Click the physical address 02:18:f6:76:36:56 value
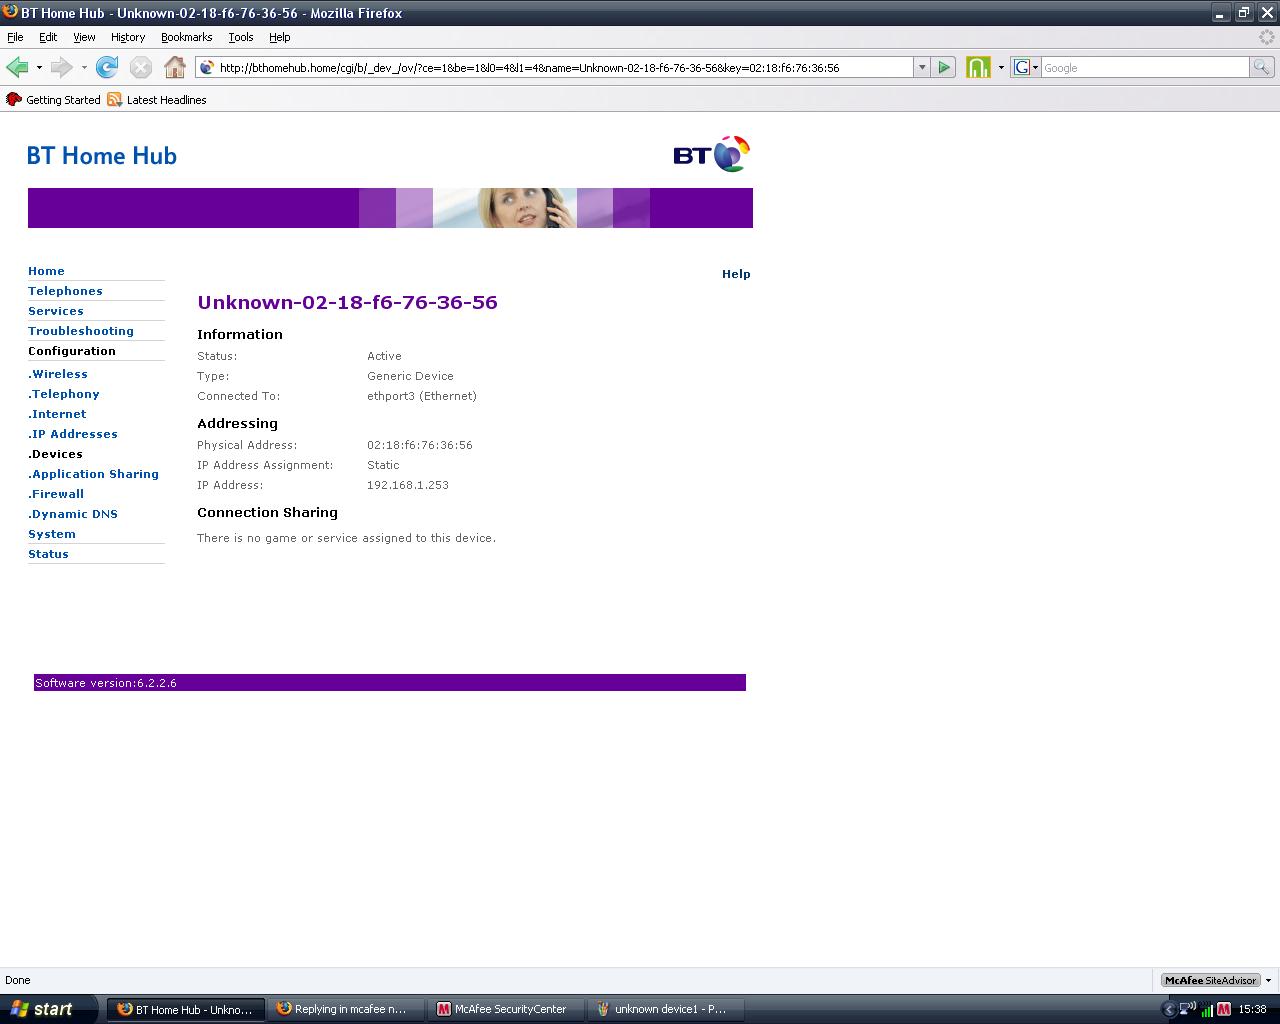Screen dimensions: 1280x1024 (x=420, y=445)
